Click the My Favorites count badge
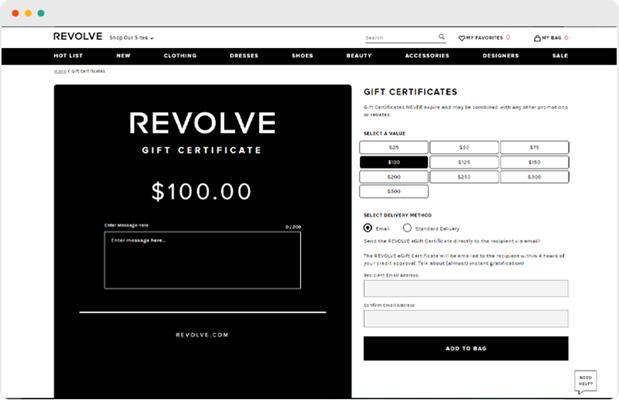The image size is (619, 400). tap(508, 37)
